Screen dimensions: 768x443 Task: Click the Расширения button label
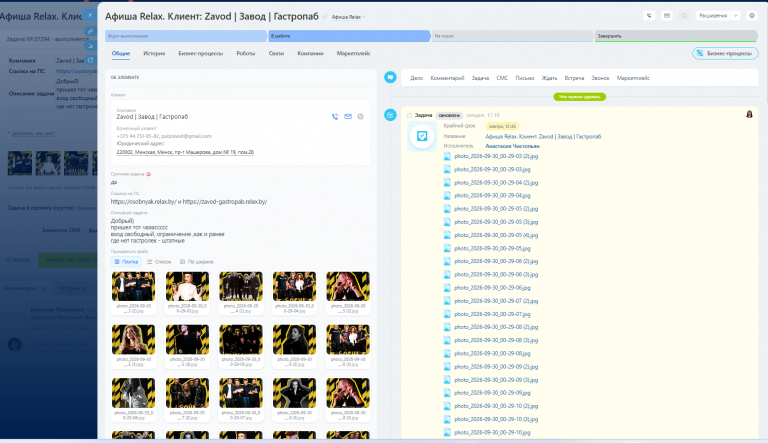click(713, 16)
